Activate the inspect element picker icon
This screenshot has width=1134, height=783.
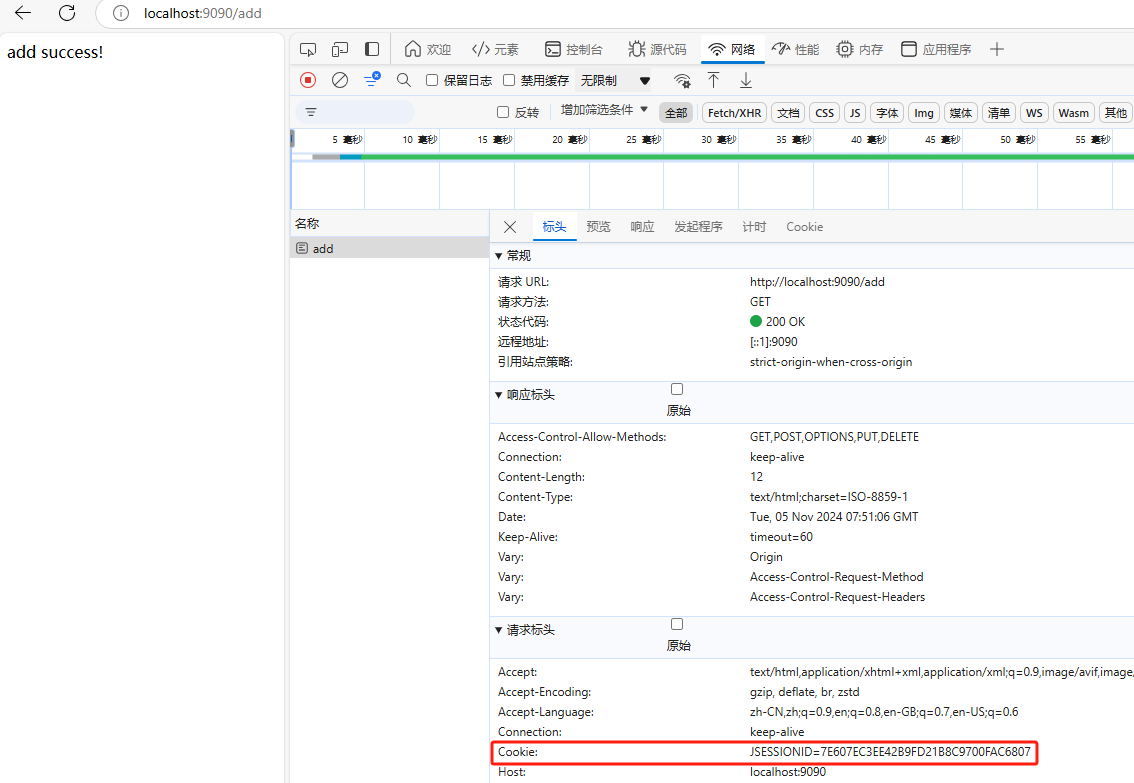click(308, 49)
